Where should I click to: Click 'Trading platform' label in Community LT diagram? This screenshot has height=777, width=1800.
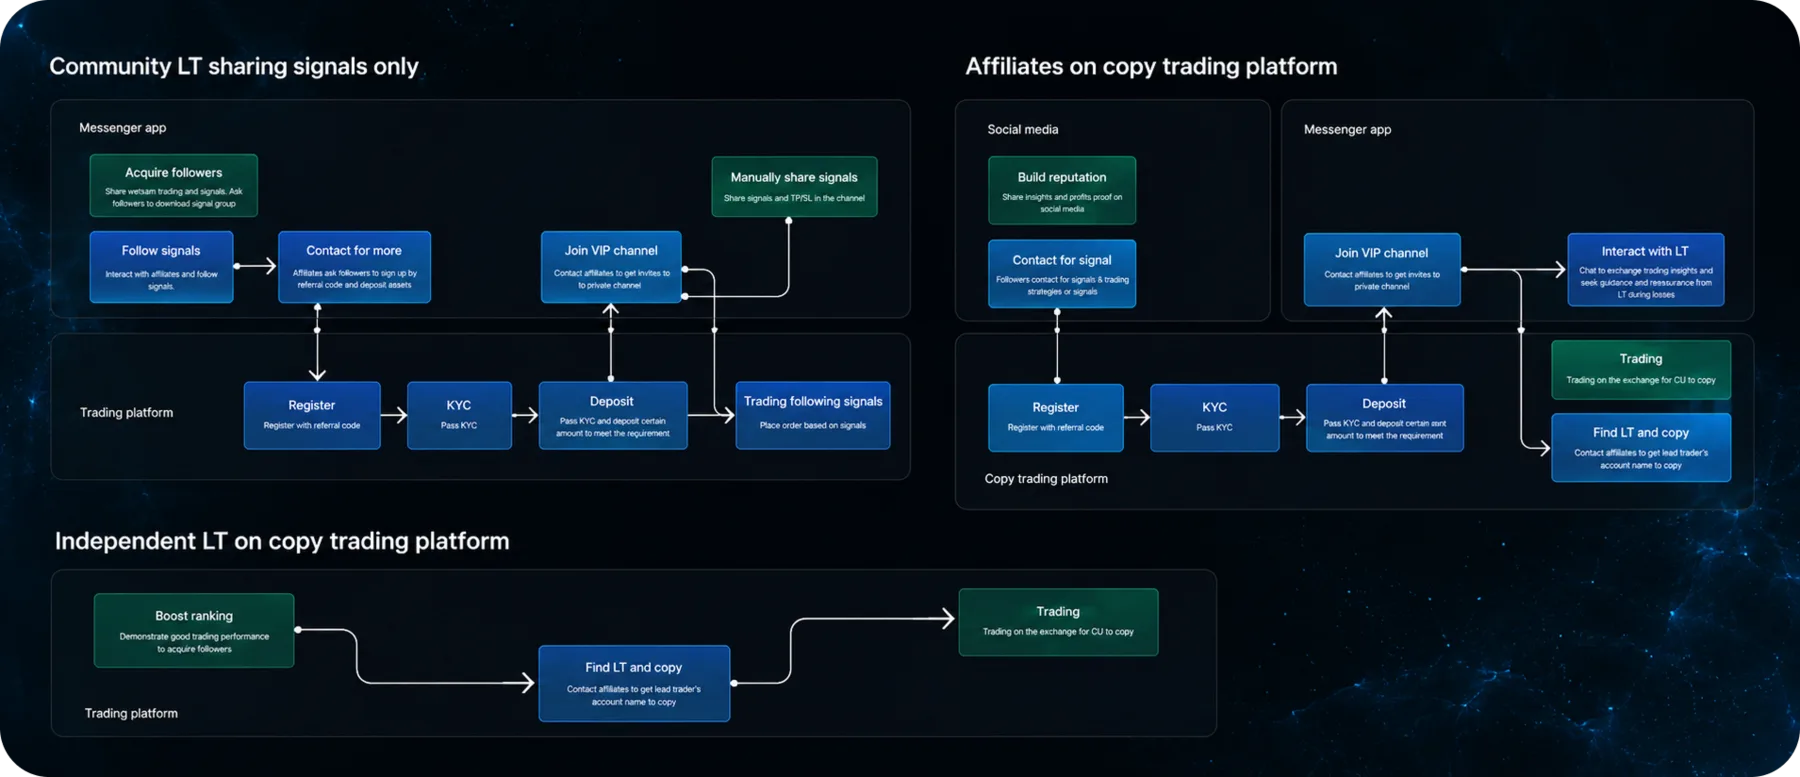coord(127,412)
